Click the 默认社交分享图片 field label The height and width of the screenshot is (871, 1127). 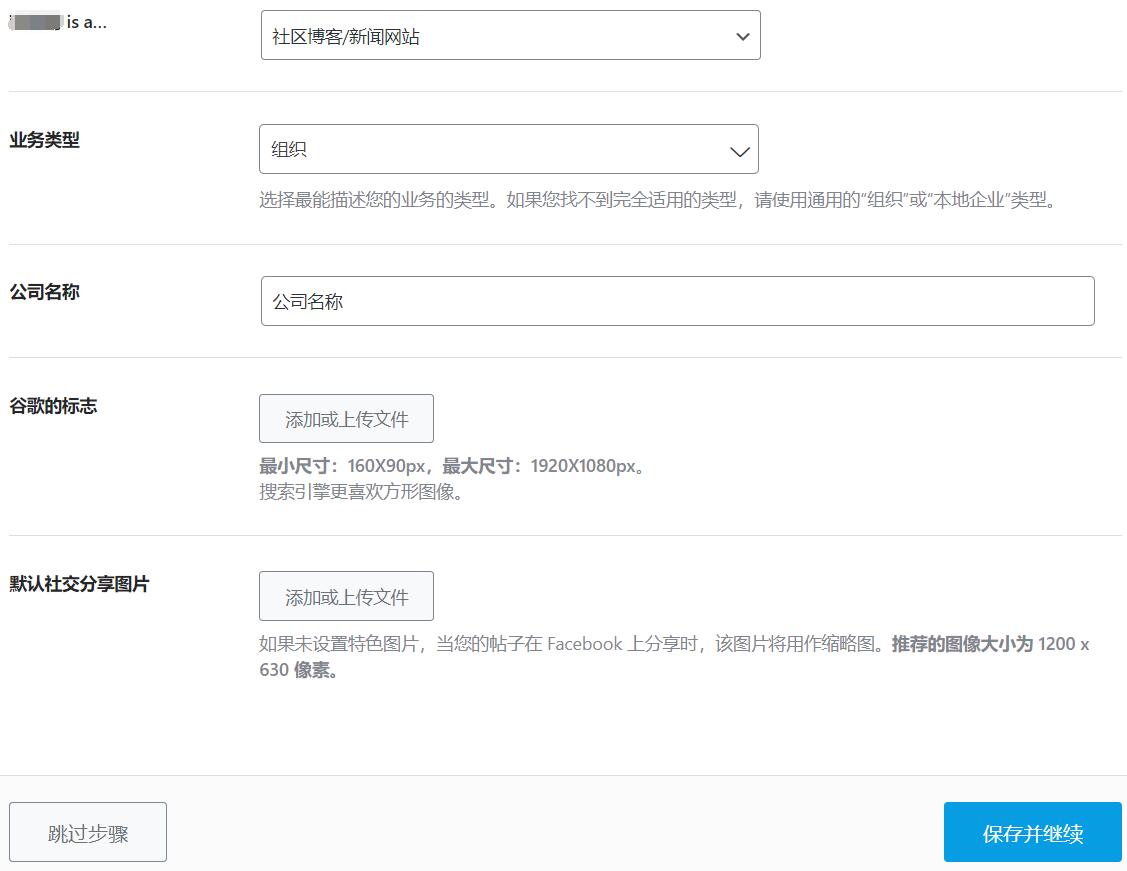(79, 584)
